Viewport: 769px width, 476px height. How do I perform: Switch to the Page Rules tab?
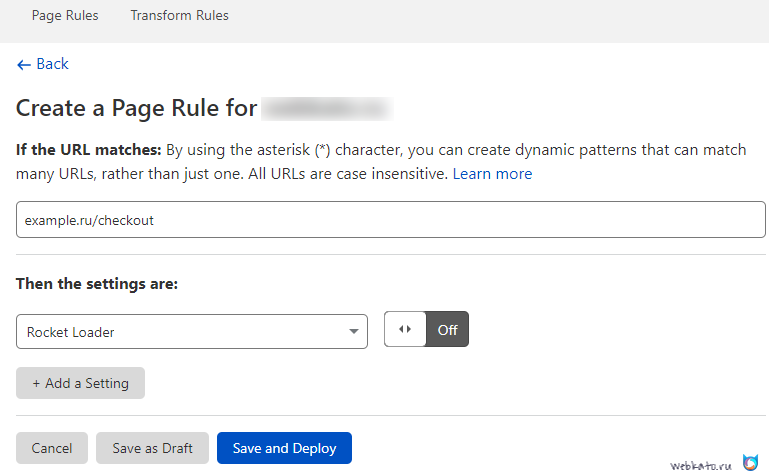(65, 16)
